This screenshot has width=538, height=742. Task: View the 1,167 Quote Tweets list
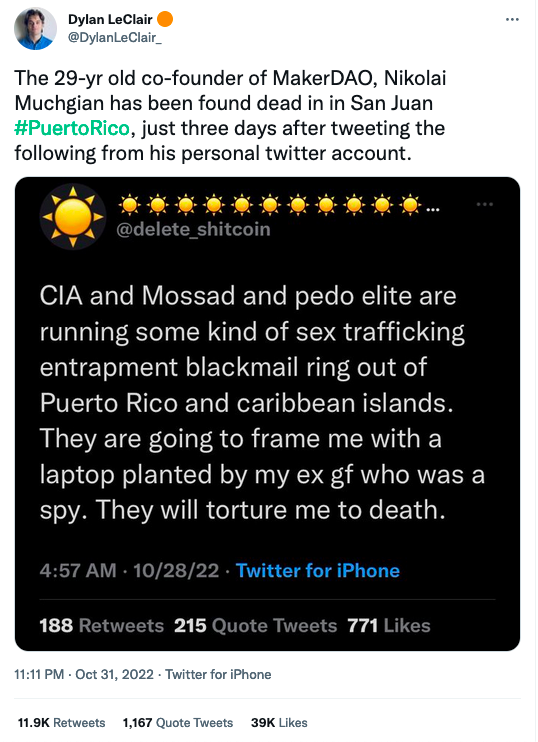[x=178, y=723]
